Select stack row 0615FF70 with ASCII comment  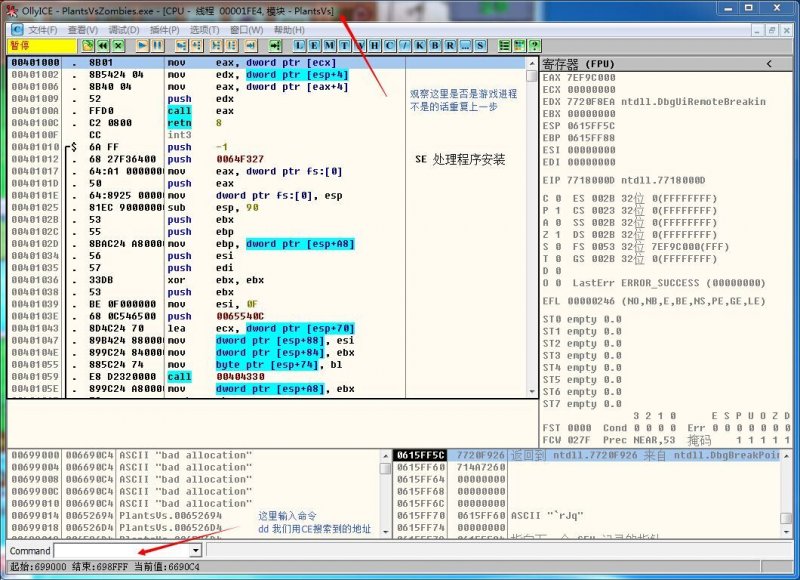coord(587,516)
